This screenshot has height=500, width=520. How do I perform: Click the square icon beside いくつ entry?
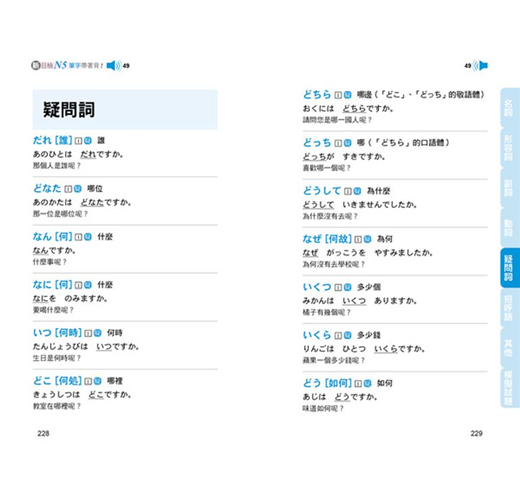pyautogui.click(x=338, y=287)
